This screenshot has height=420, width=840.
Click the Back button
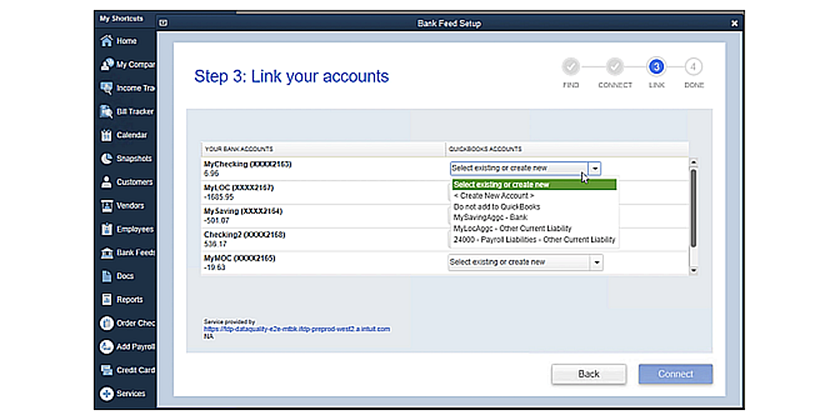pos(589,374)
